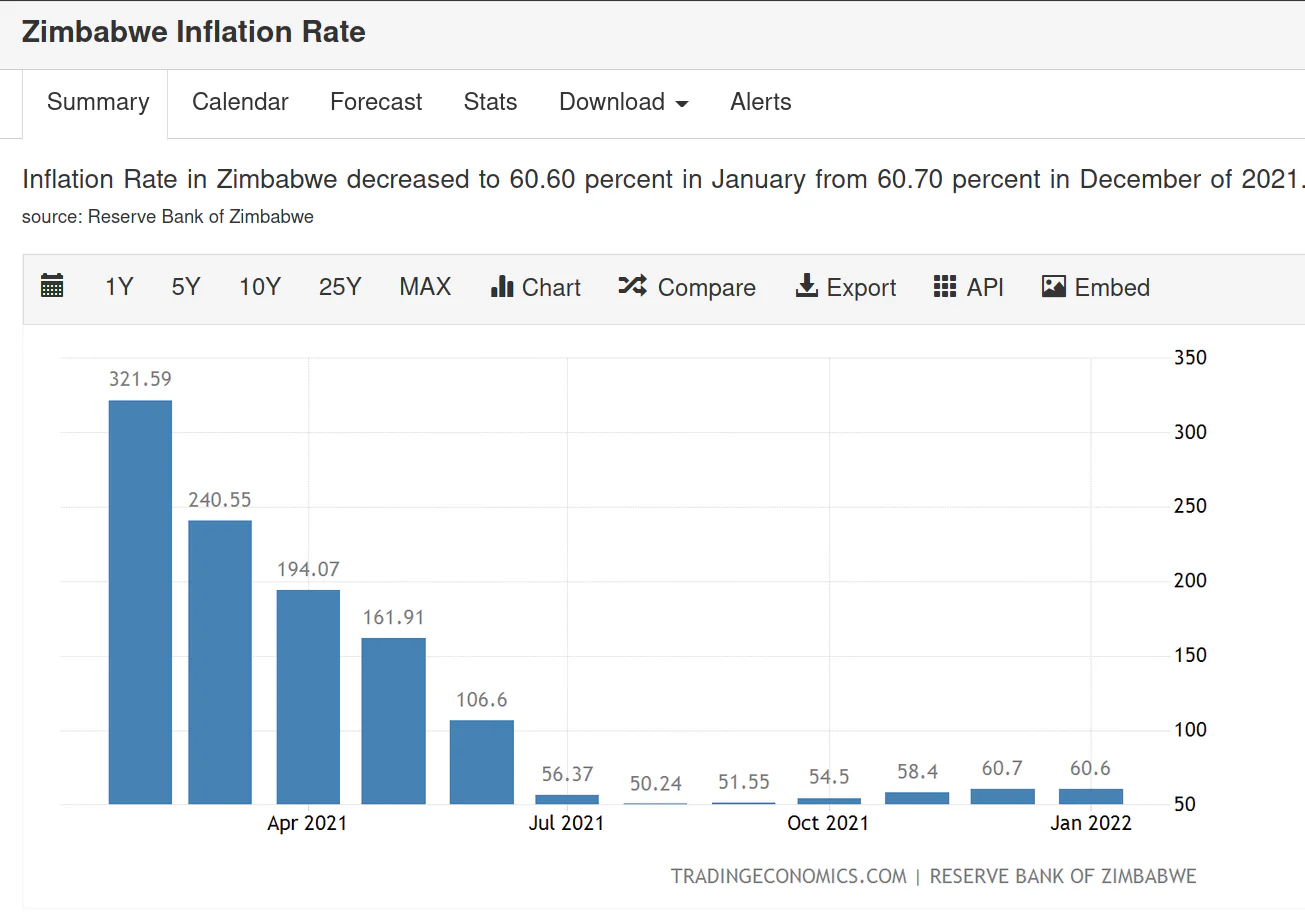Open the Alerts tab

pyautogui.click(x=761, y=102)
